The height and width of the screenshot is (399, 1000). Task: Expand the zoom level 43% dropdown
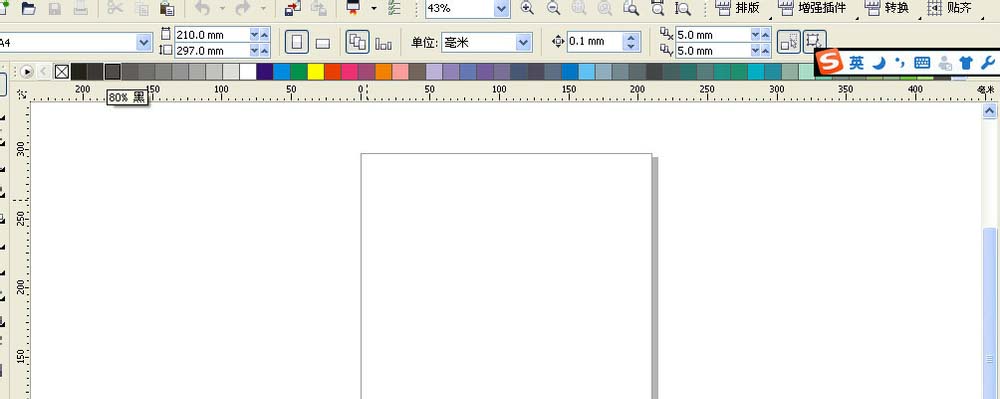tap(502, 8)
